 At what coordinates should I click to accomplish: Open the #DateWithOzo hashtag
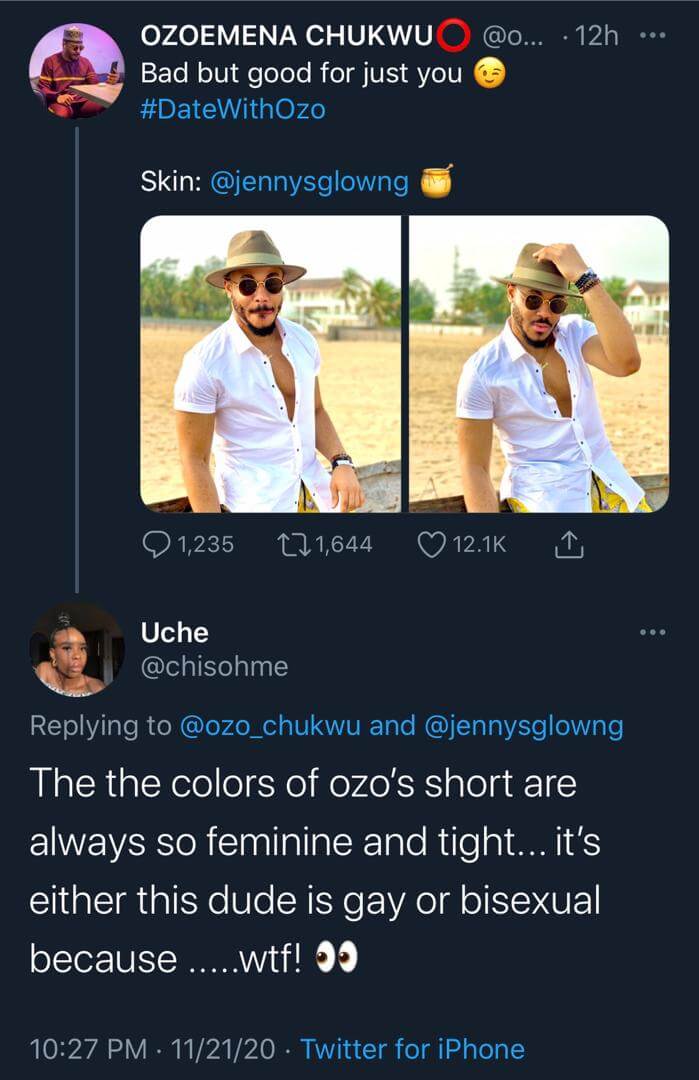coord(233,110)
